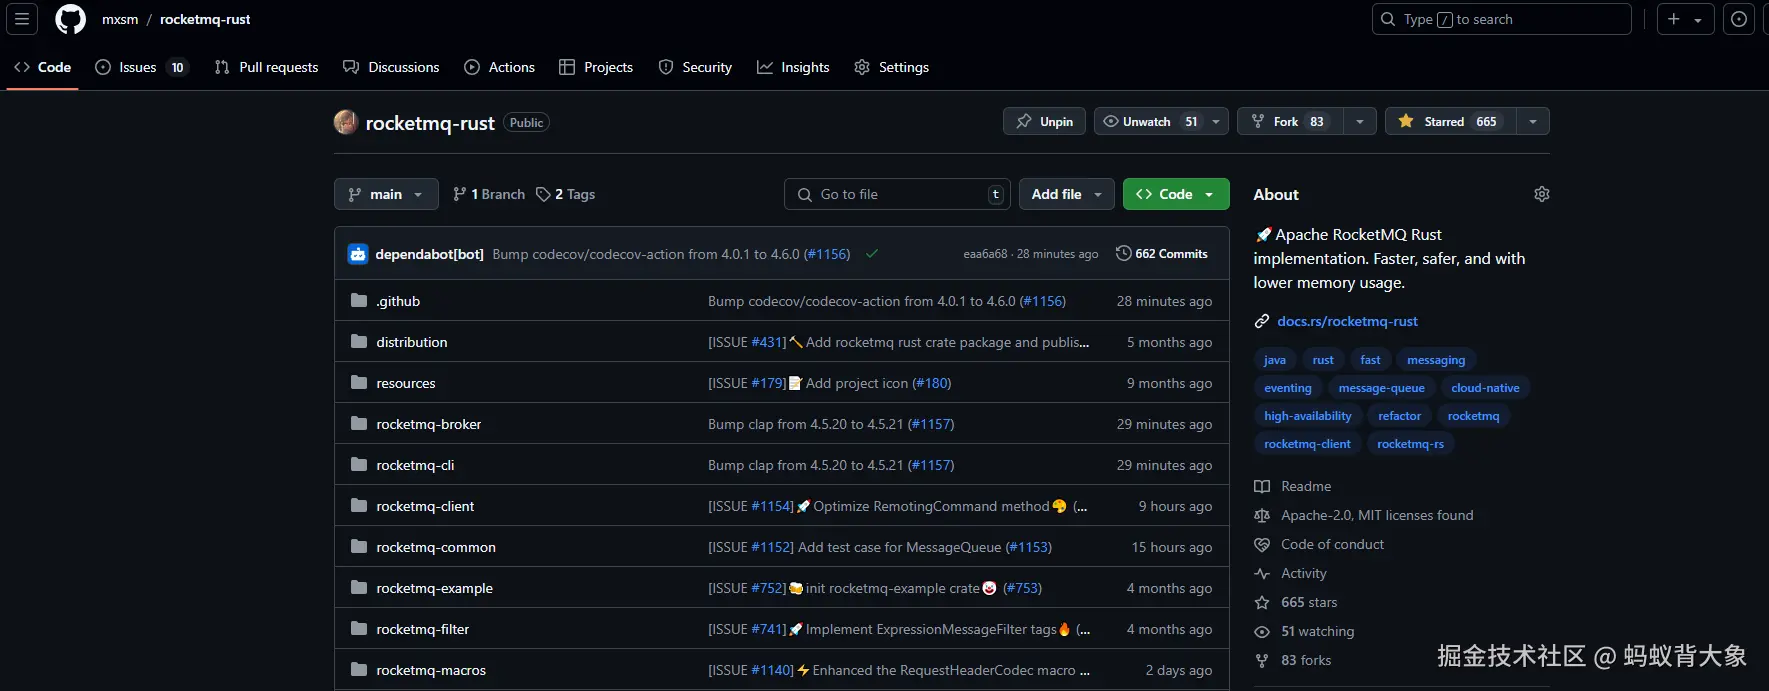Open the Insights tab
1769x691 pixels.
[793, 67]
